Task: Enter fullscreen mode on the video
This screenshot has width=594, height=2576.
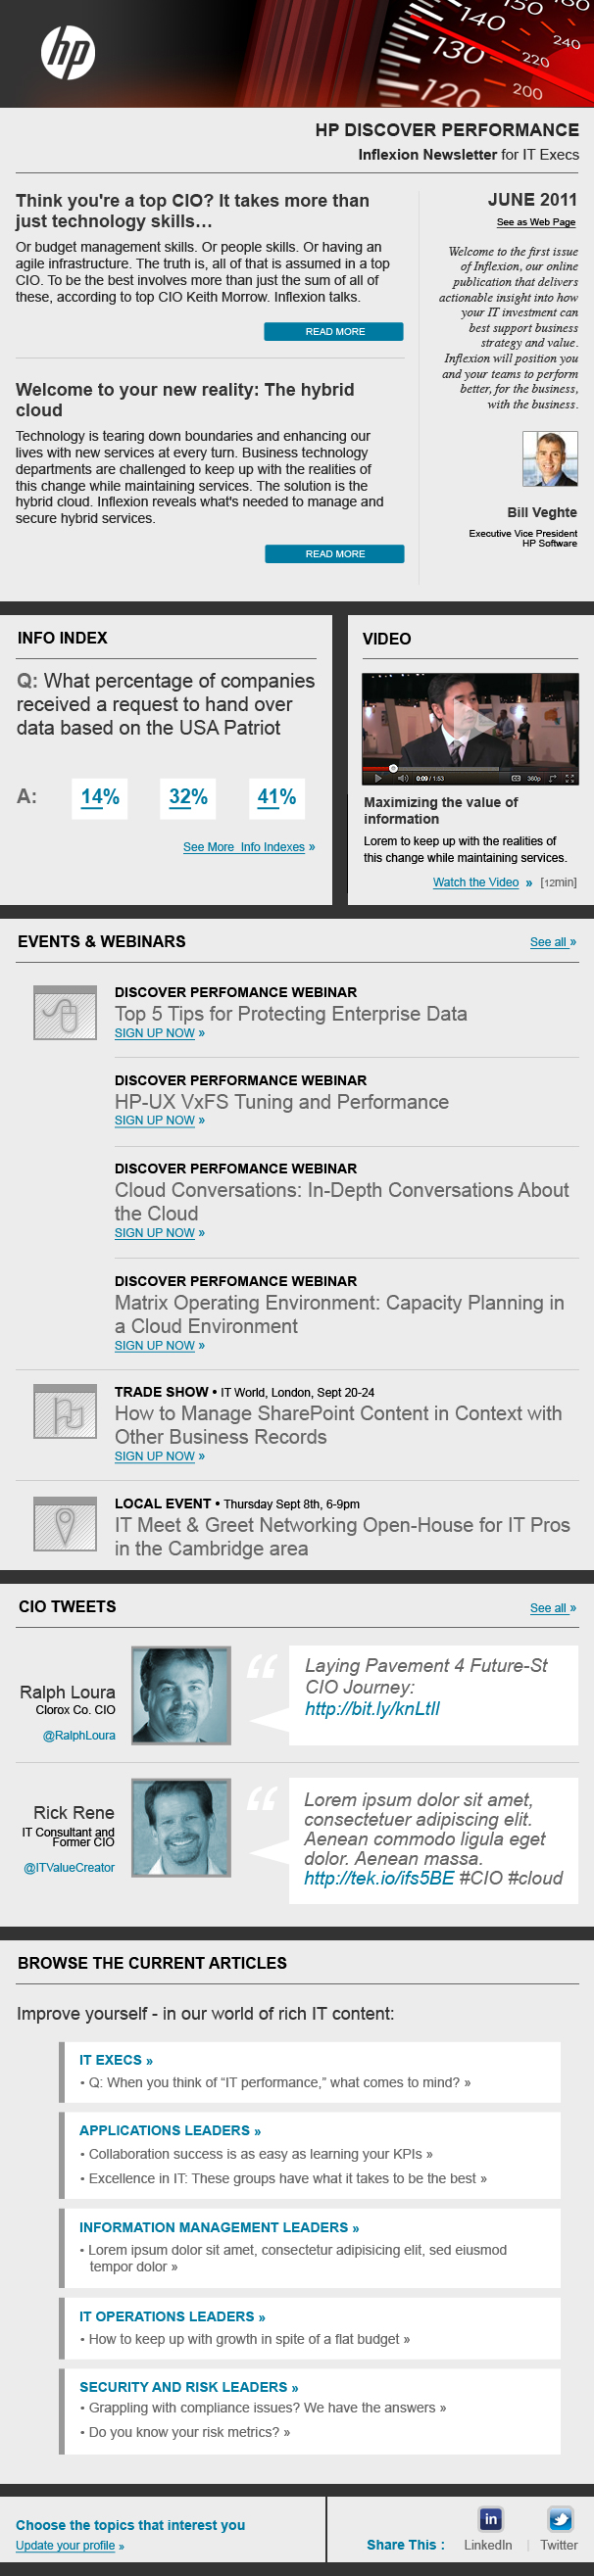Action: coord(570,778)
